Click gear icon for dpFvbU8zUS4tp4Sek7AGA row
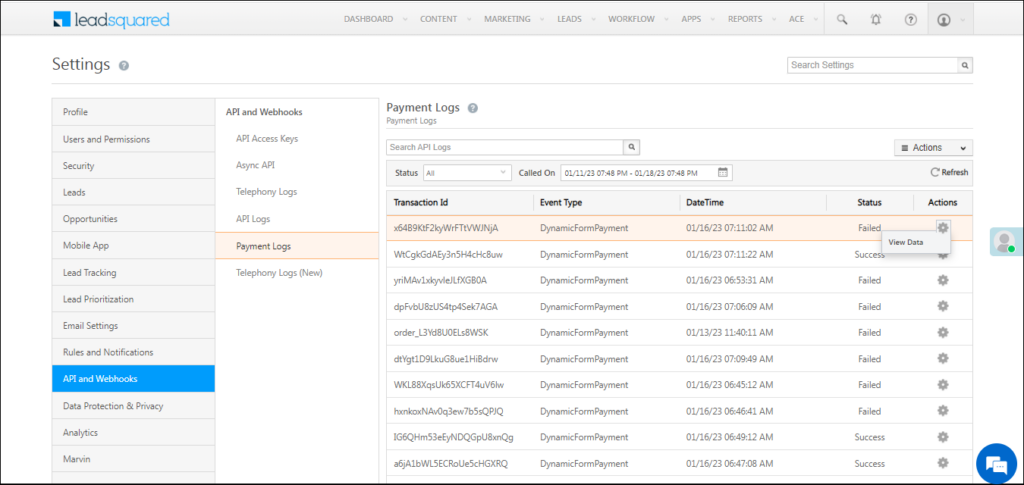1024x485 pixels. (x=942, y=306)
